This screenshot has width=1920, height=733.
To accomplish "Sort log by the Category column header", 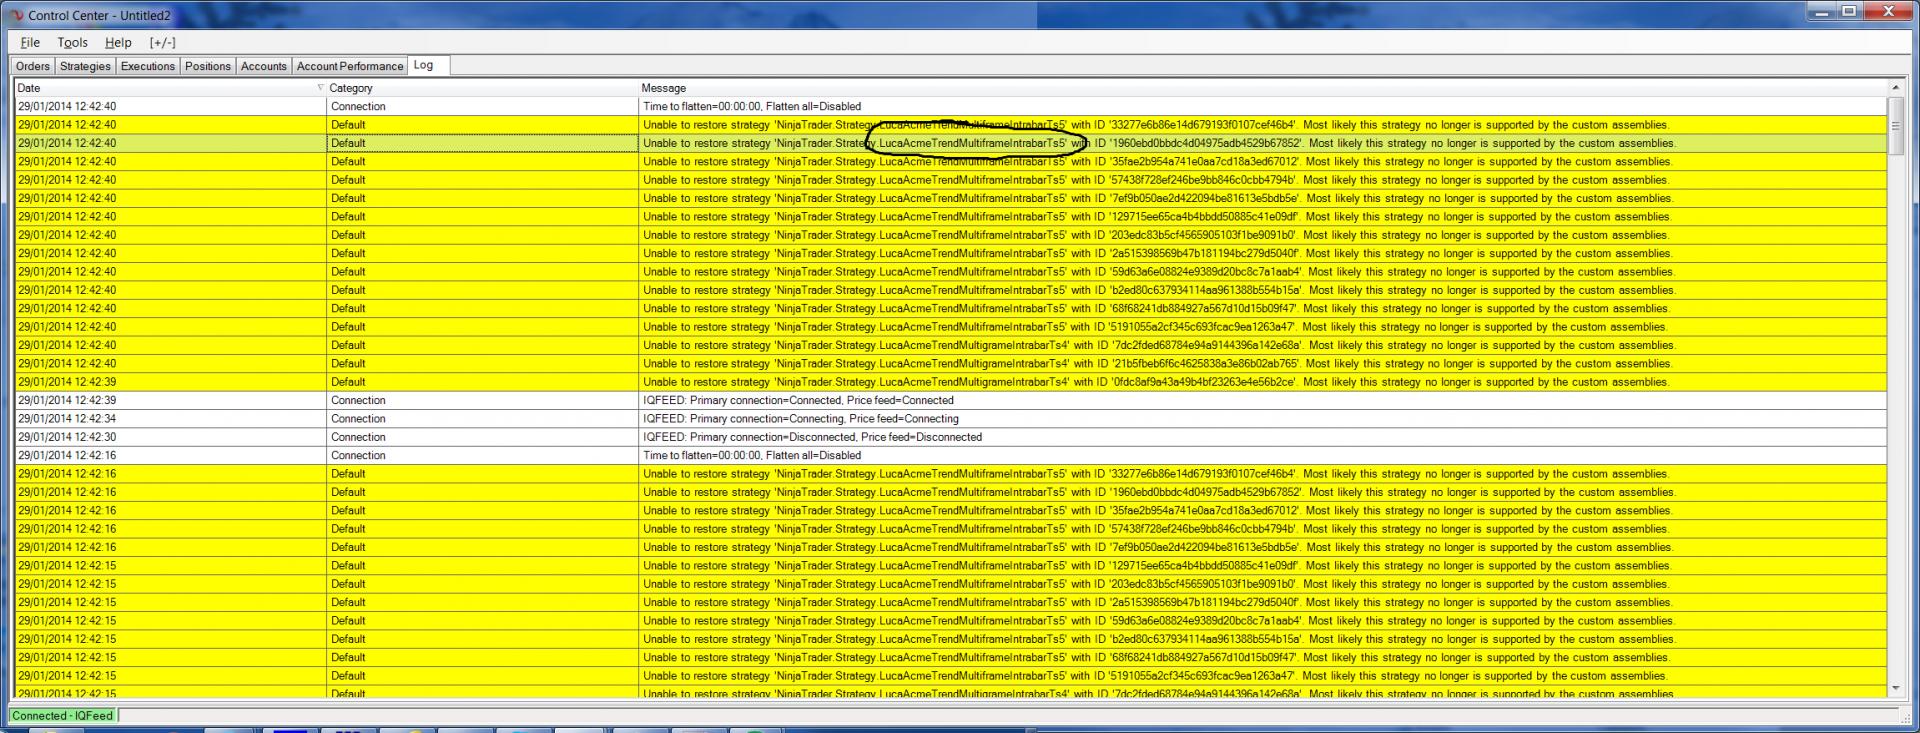I will (x=482, y=88).
